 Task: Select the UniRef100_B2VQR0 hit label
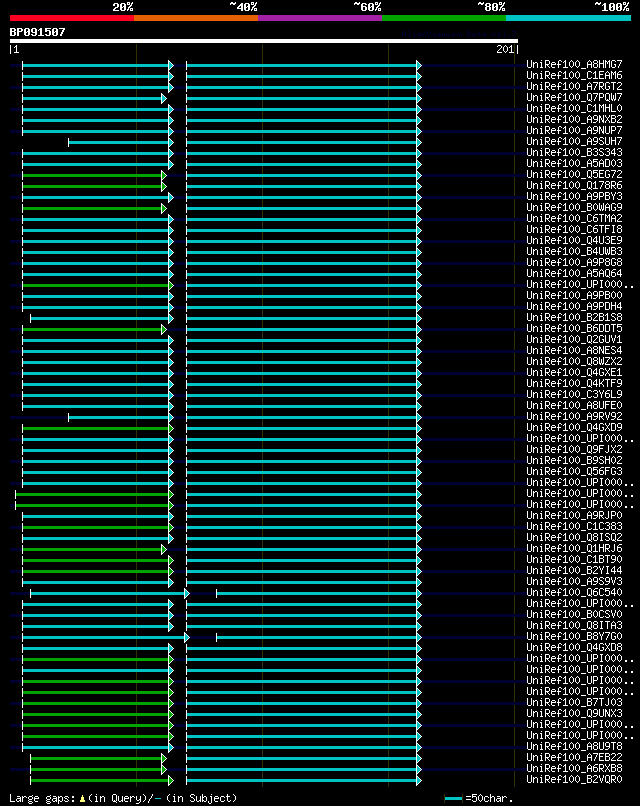click(x=574, y=779)
